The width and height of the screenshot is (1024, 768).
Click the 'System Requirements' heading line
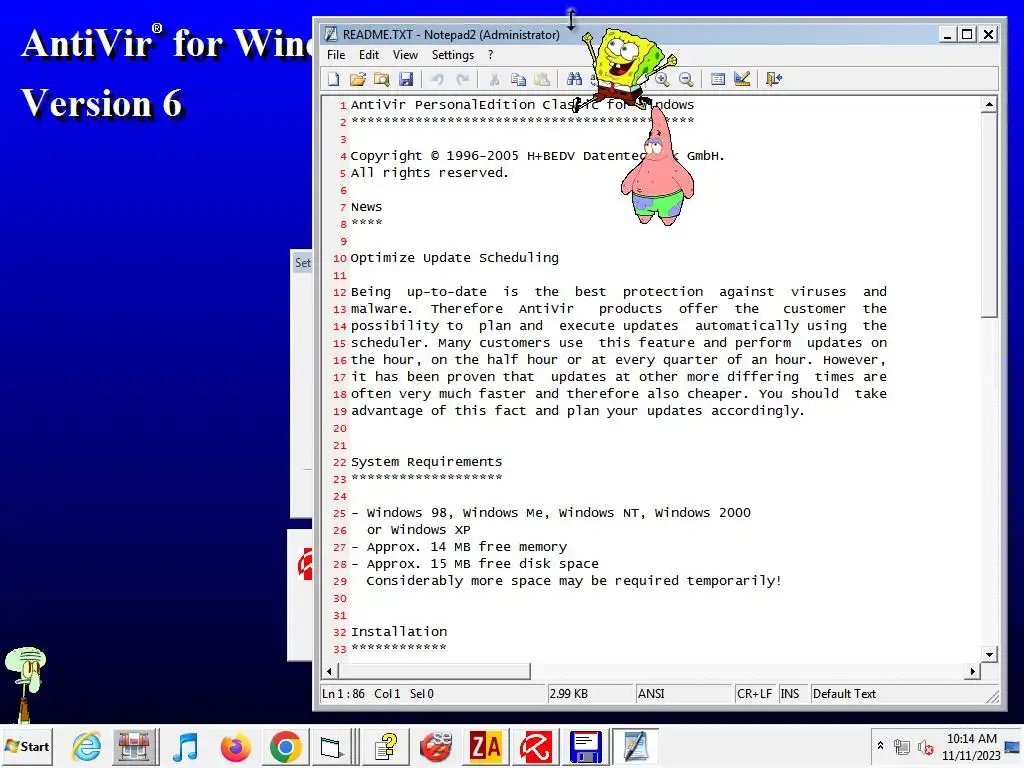pos(426,462)
